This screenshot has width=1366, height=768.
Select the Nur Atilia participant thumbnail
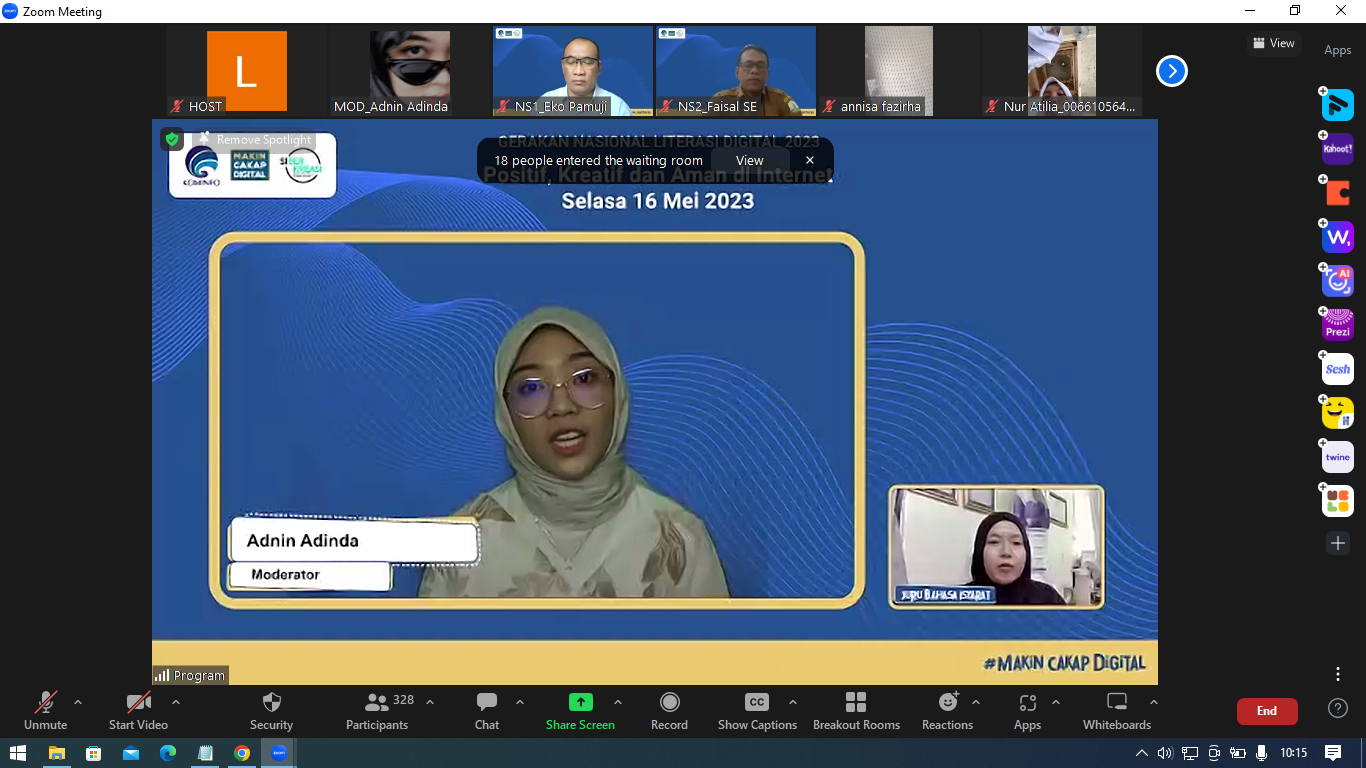(x=1062, y=71)
